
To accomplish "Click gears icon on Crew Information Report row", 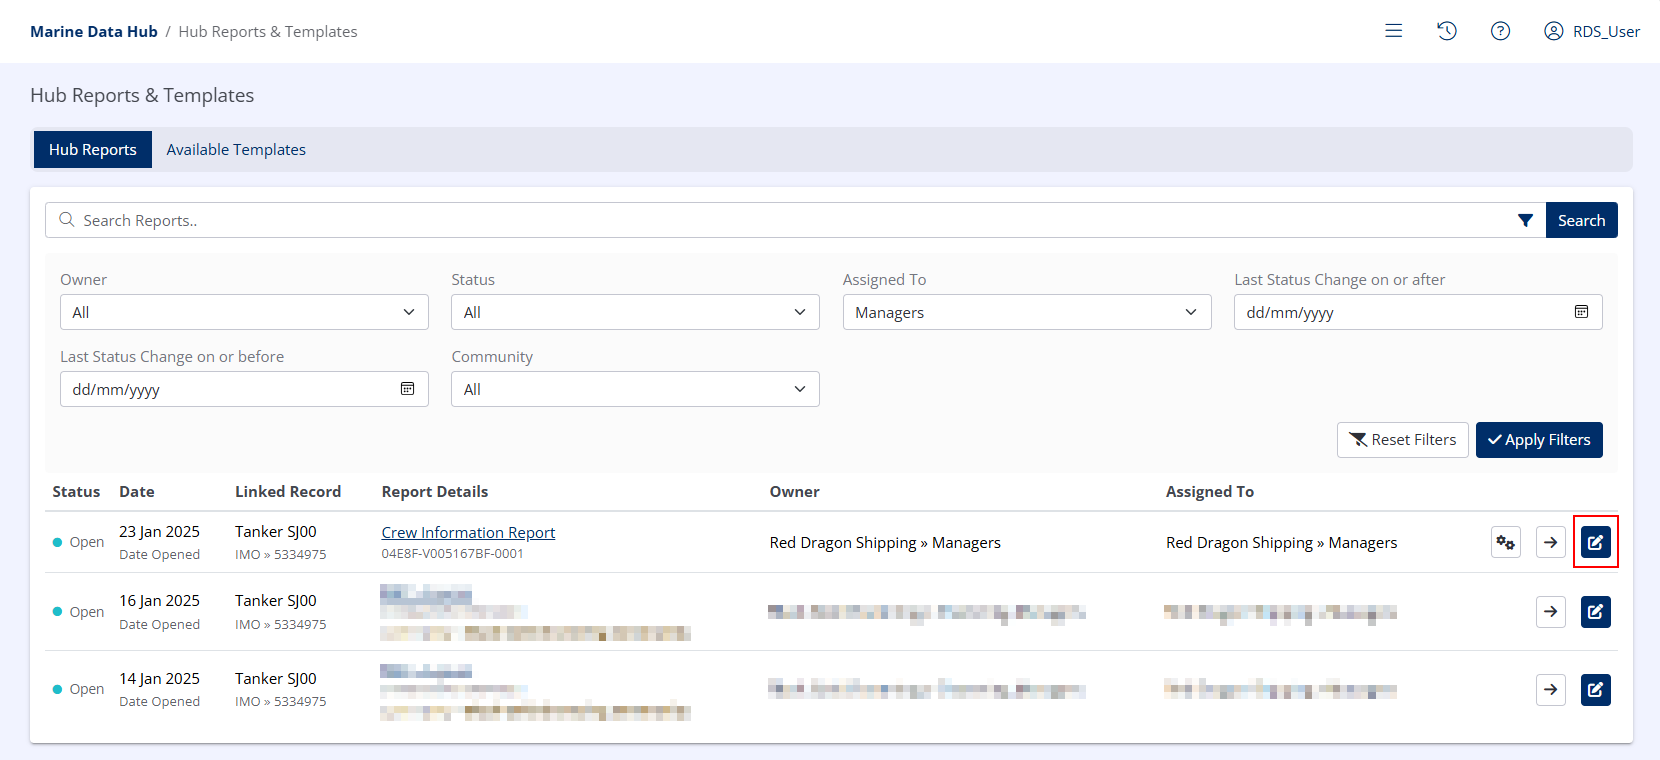I will click(1505, 542).
